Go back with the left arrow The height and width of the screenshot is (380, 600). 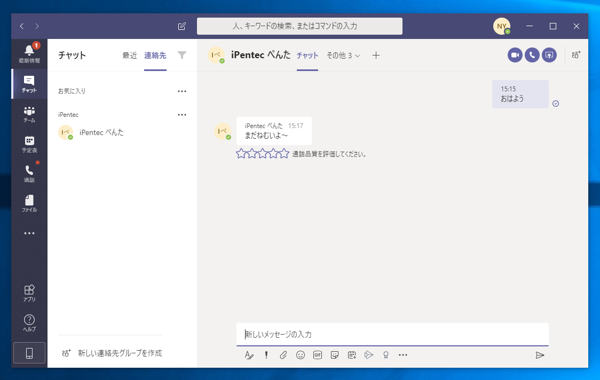pos(22,26)
